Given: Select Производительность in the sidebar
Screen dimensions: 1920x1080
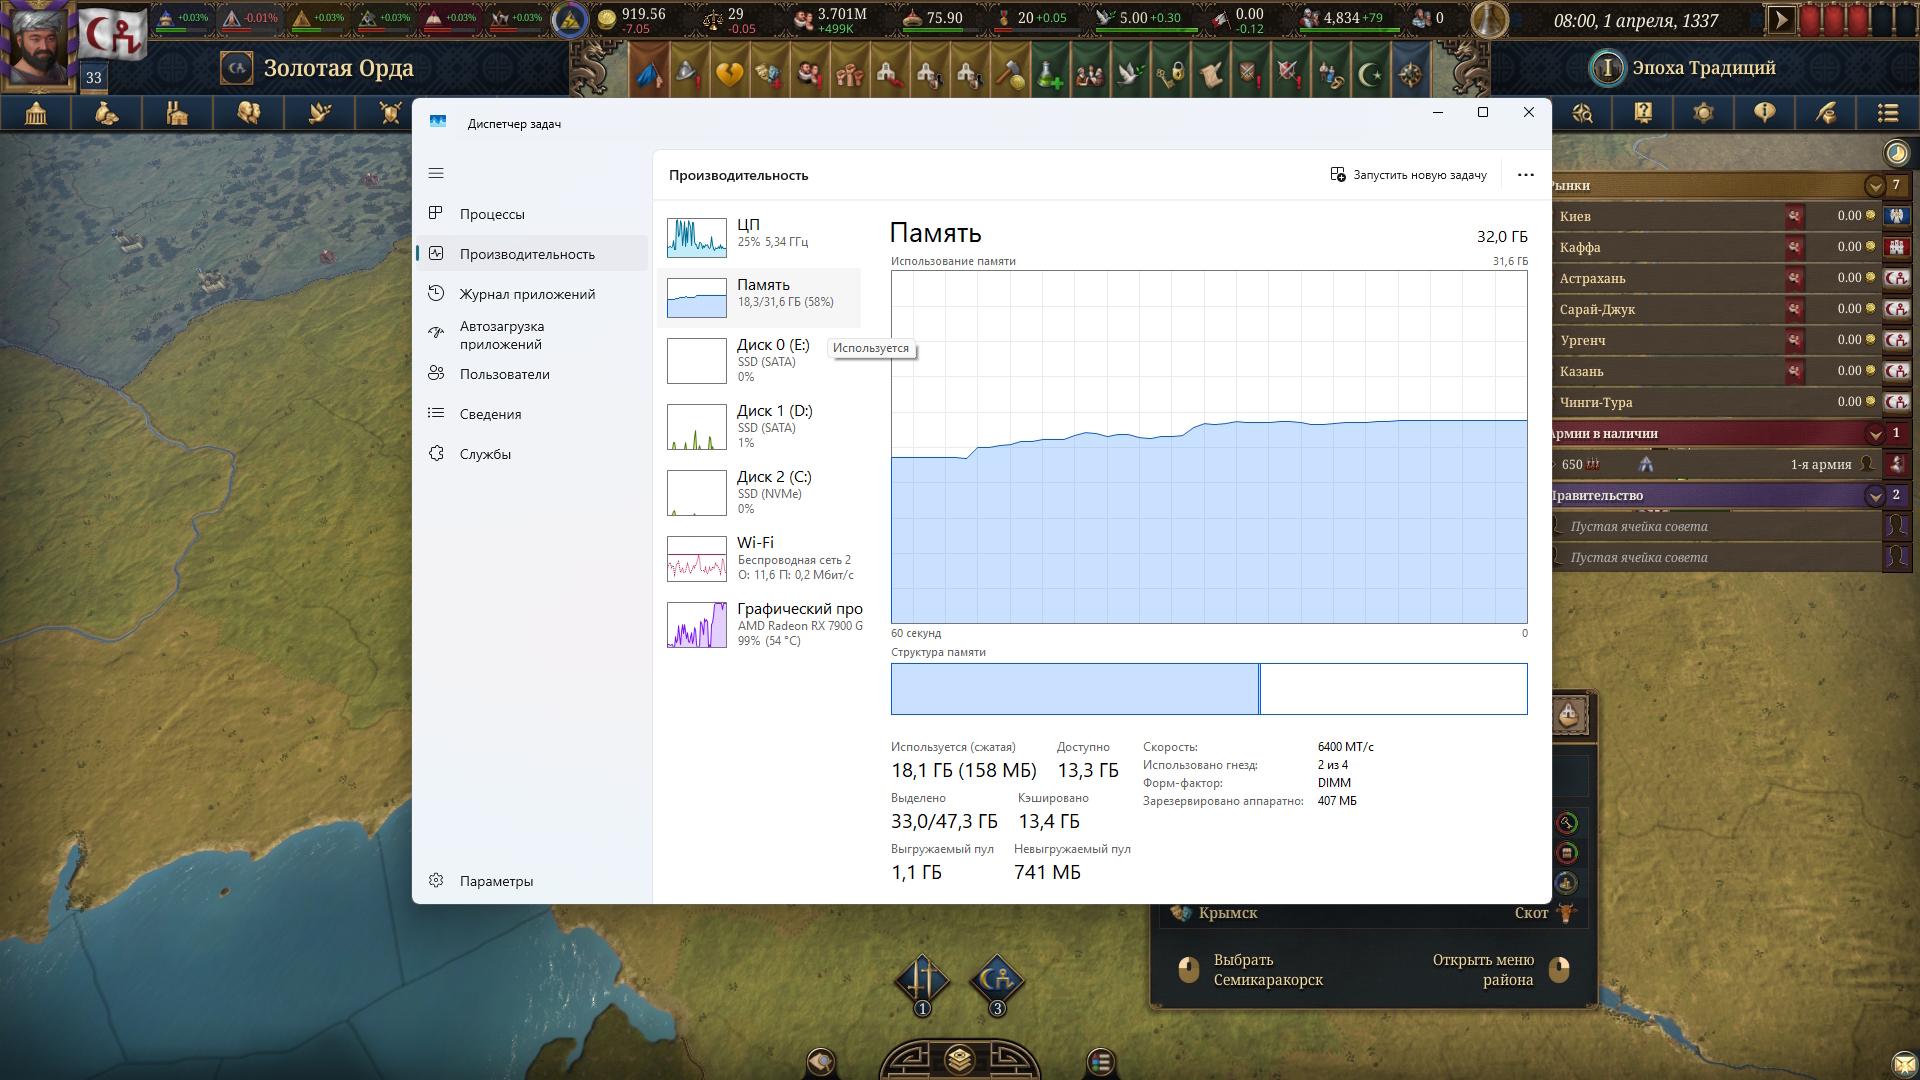Looking at the screenshot, I should click(532, 254).
